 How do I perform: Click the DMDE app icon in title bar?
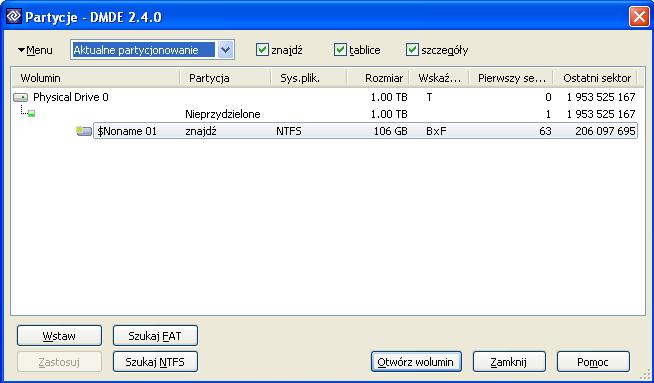coord(14,16)
